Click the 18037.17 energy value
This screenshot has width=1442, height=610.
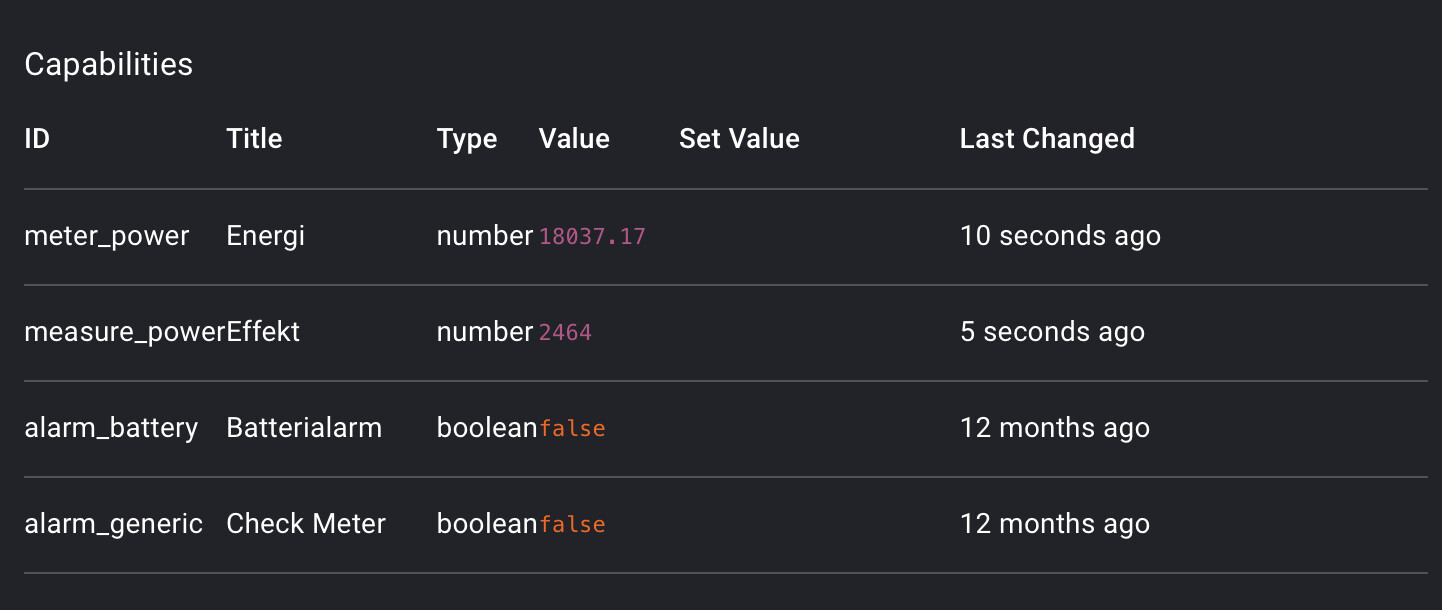tap(592, 237)
